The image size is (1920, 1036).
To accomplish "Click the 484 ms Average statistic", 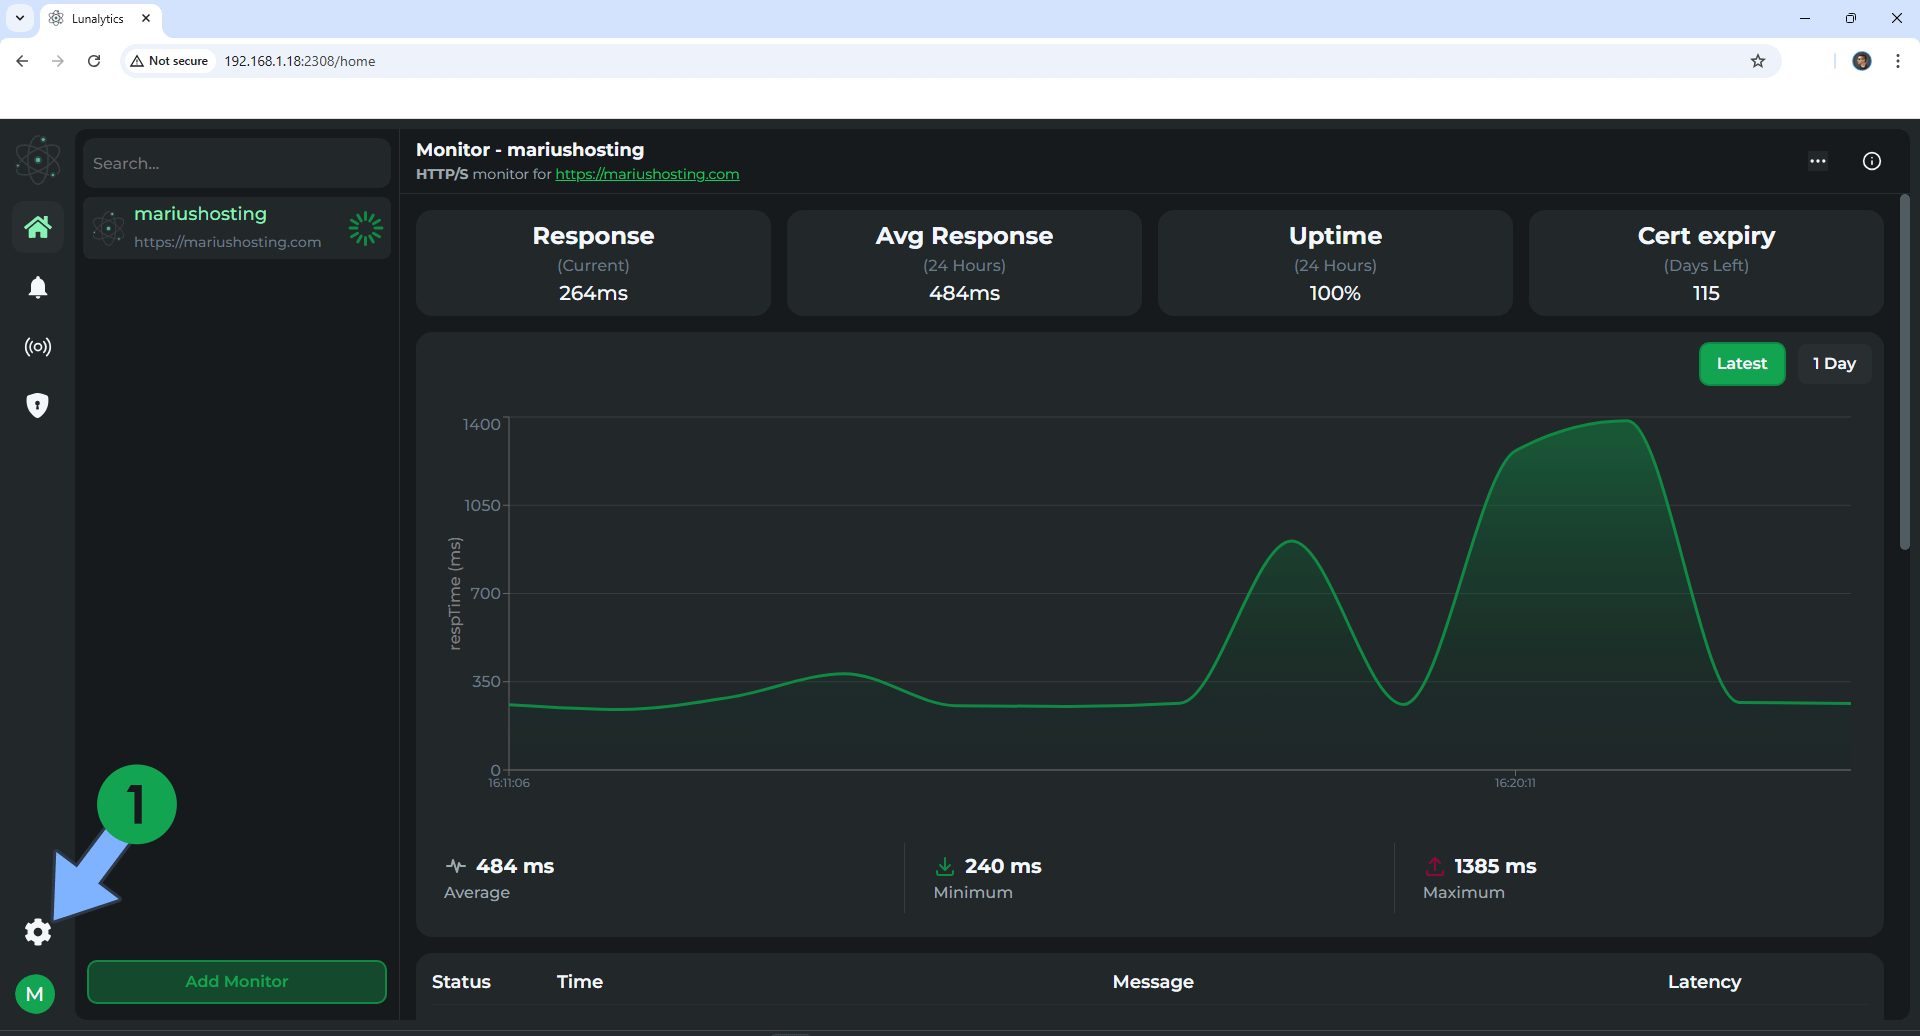I will [499, 878].
